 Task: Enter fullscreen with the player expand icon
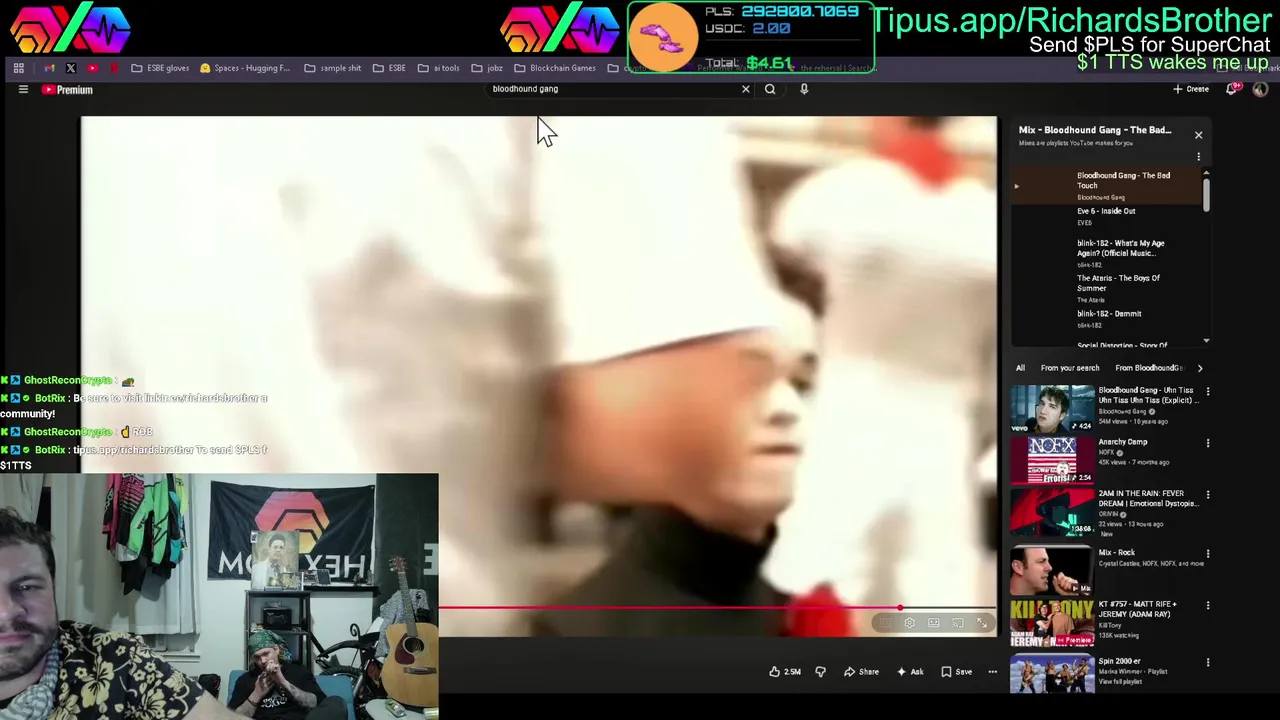[x=982, y=624]
